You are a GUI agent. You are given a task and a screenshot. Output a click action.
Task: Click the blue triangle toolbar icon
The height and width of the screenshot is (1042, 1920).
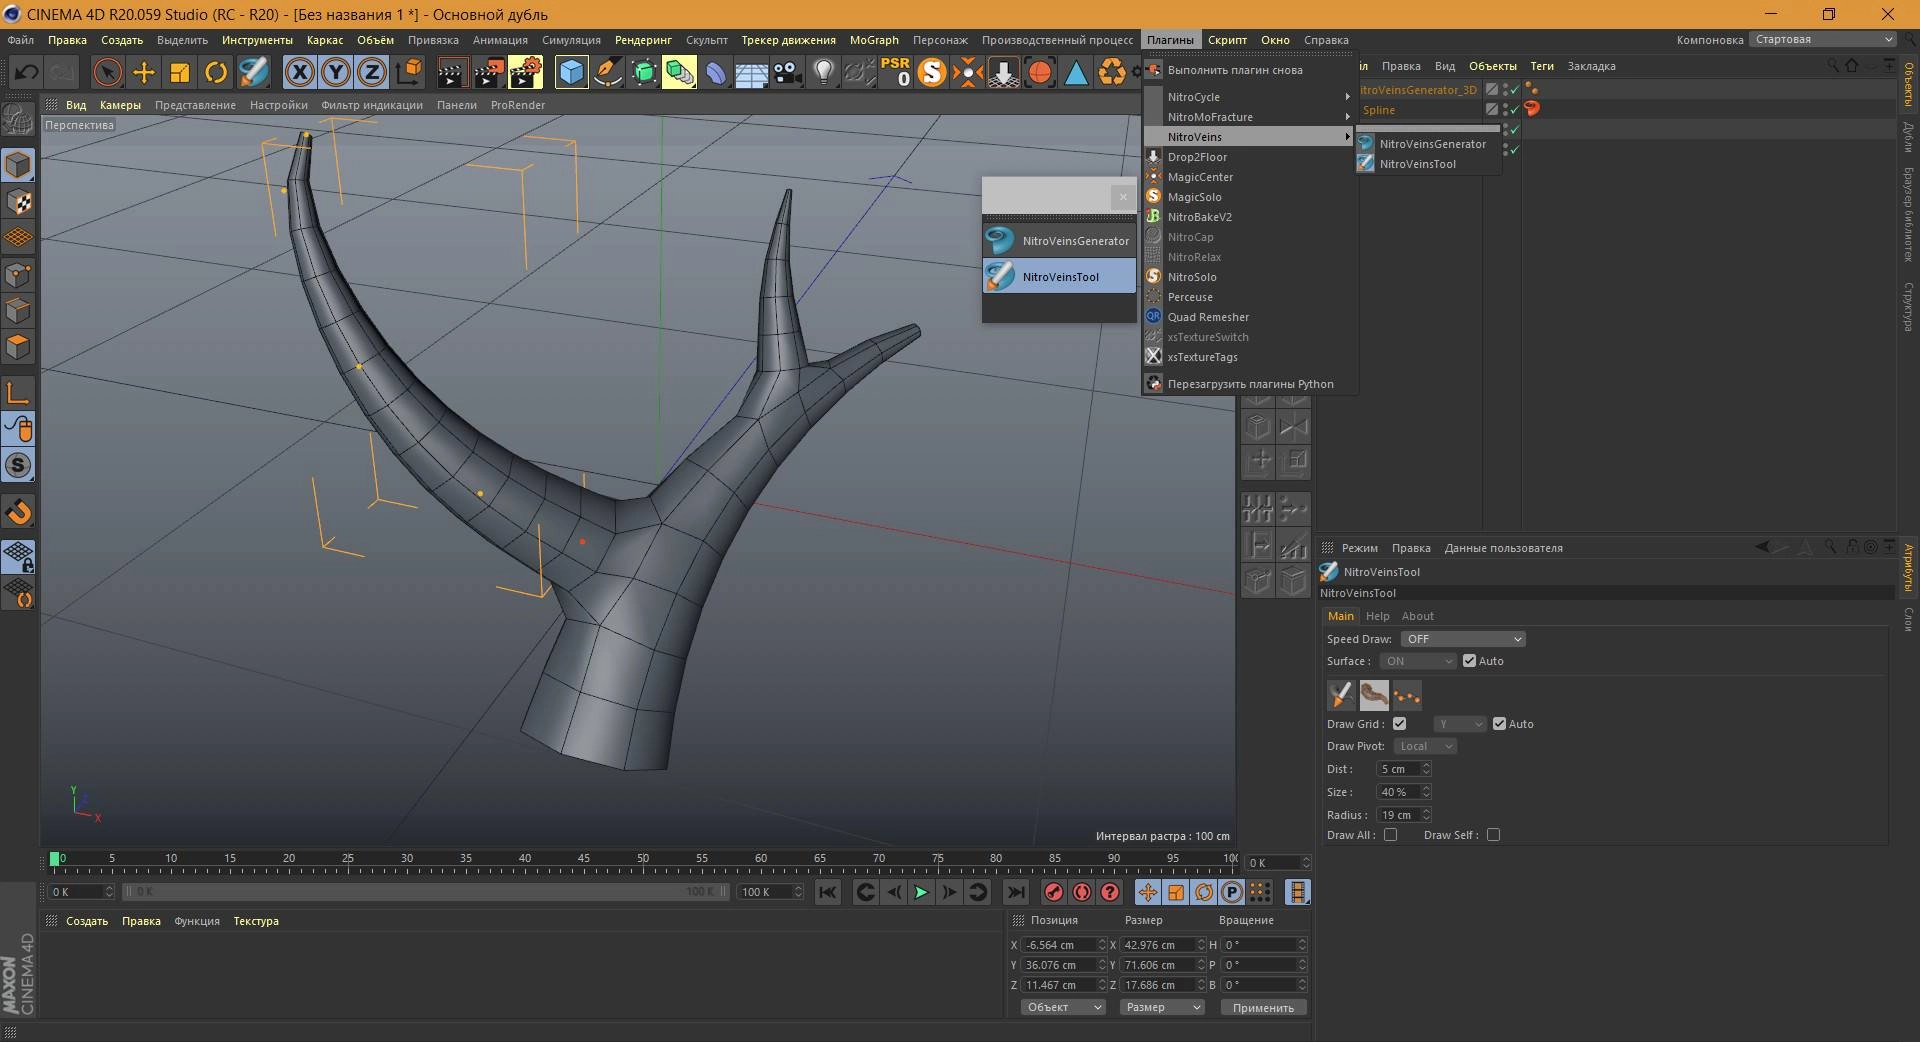point(1076,72)
